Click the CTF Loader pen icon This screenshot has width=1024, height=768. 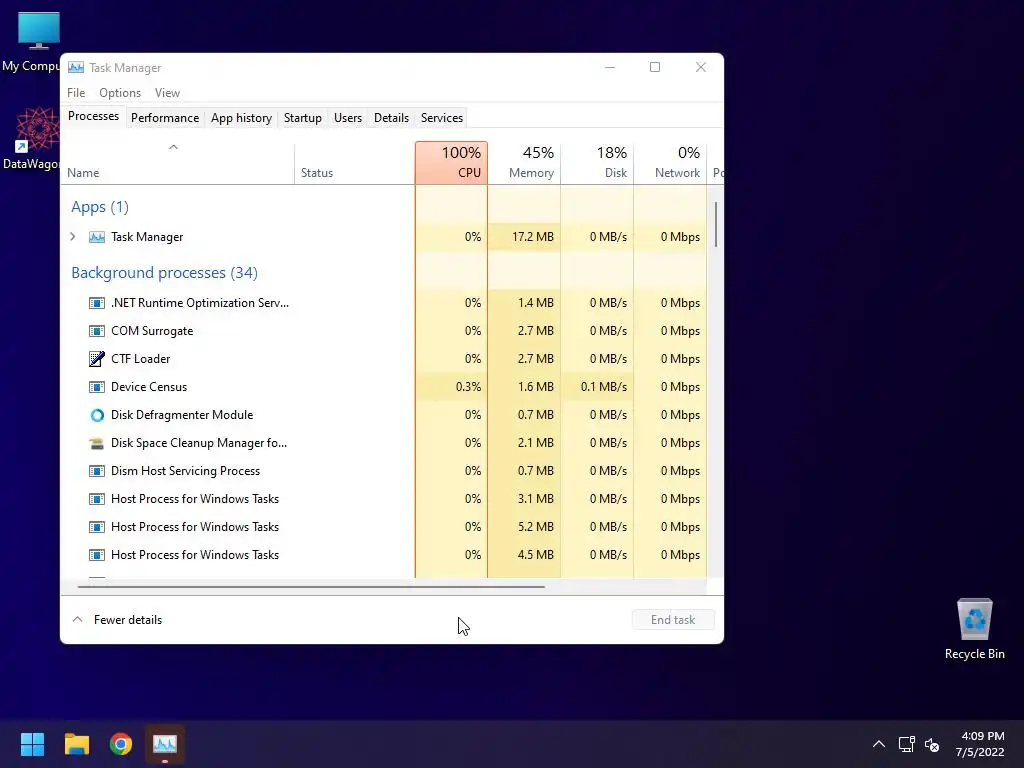click(97, 359)
